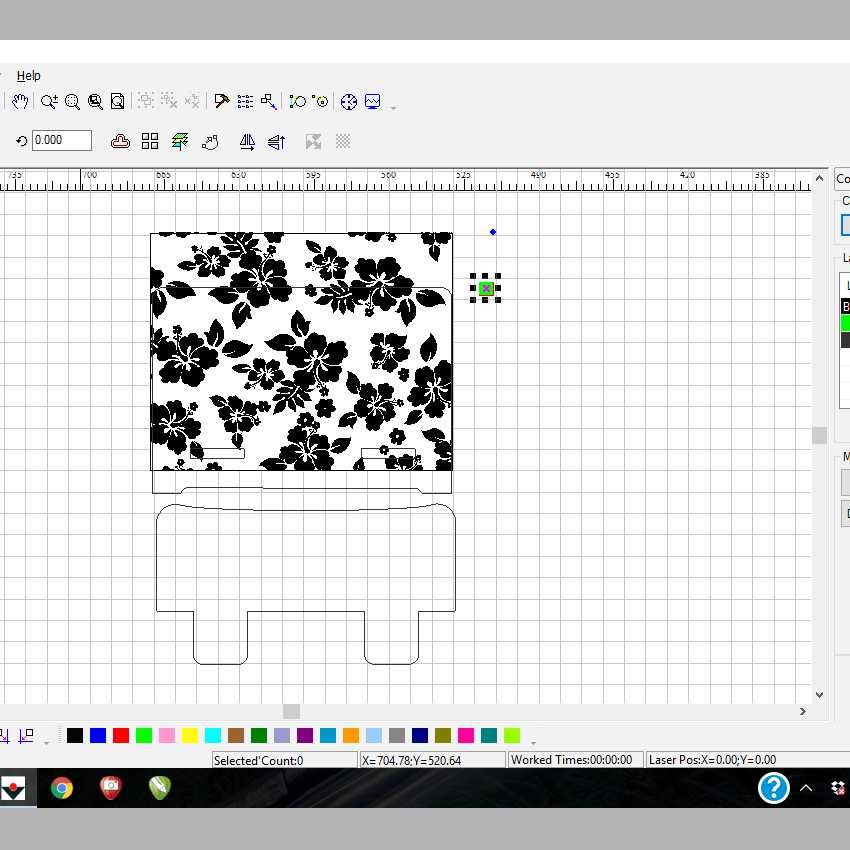
Task: Expand the color palette overflow arrow
Action: click(x=533, y=742)
